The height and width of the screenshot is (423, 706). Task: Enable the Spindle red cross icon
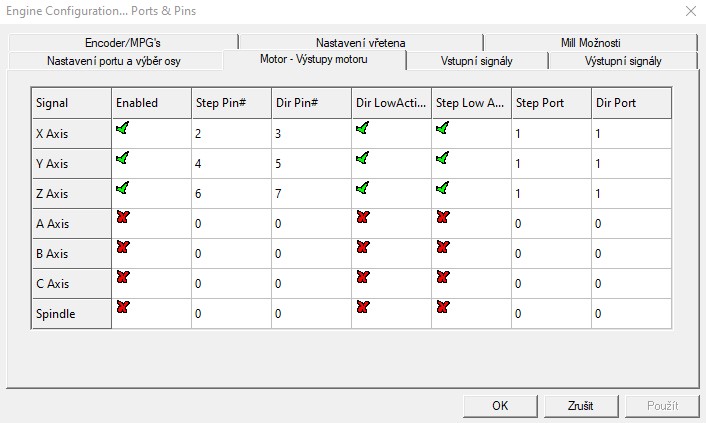pos(123,306)
